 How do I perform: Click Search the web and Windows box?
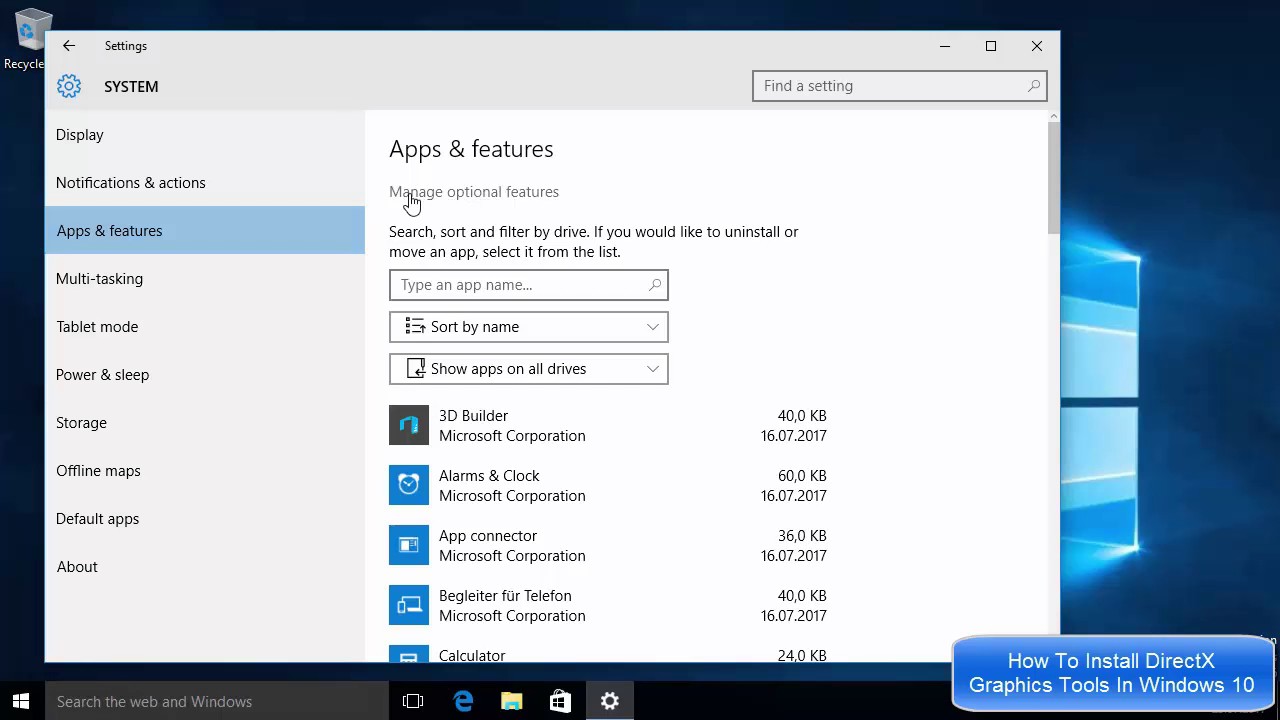coord(216,701)
